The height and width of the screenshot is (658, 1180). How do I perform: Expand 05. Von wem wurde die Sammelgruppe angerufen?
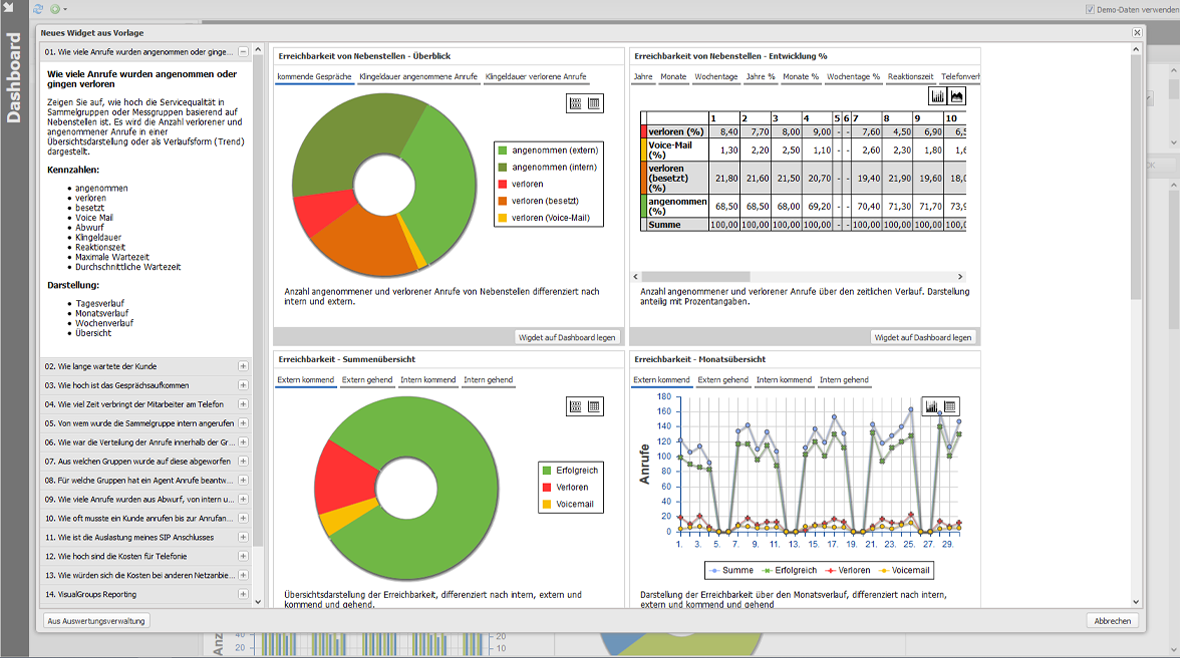[x=243, y=423]
